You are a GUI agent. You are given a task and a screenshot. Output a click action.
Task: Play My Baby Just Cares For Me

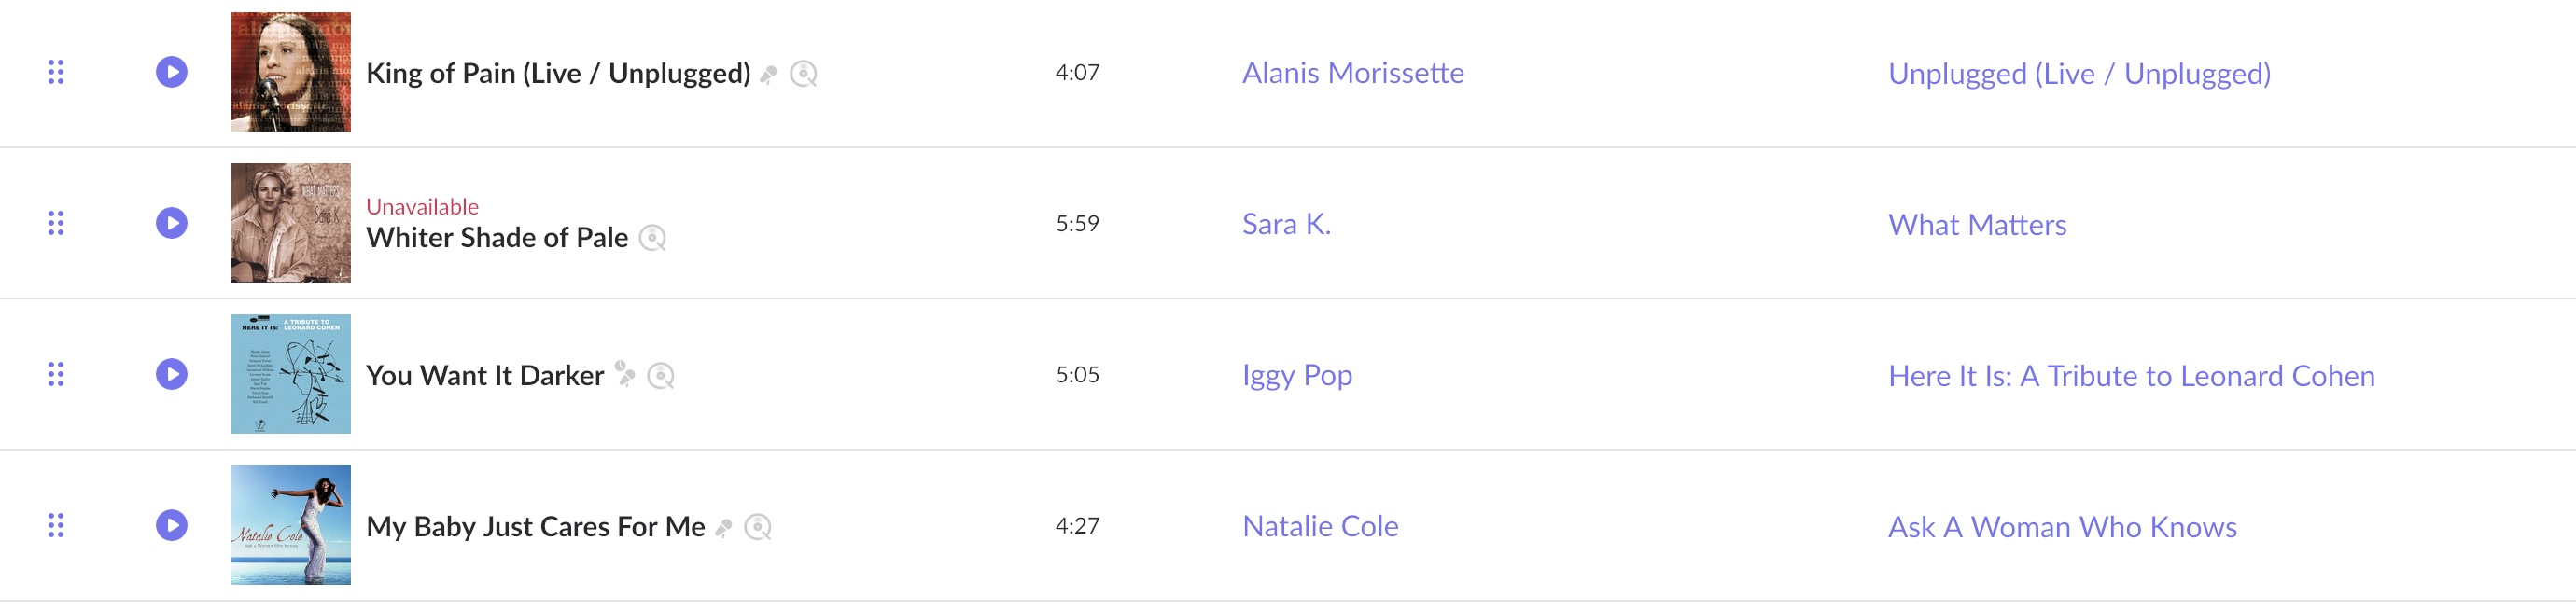pos(172,525)
